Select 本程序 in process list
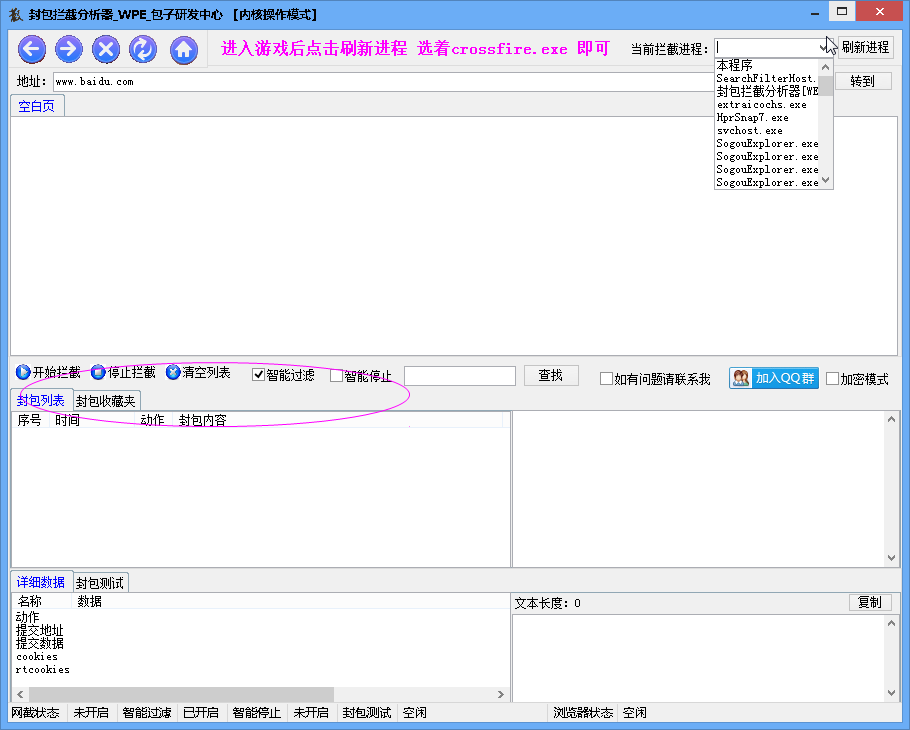 766,65
